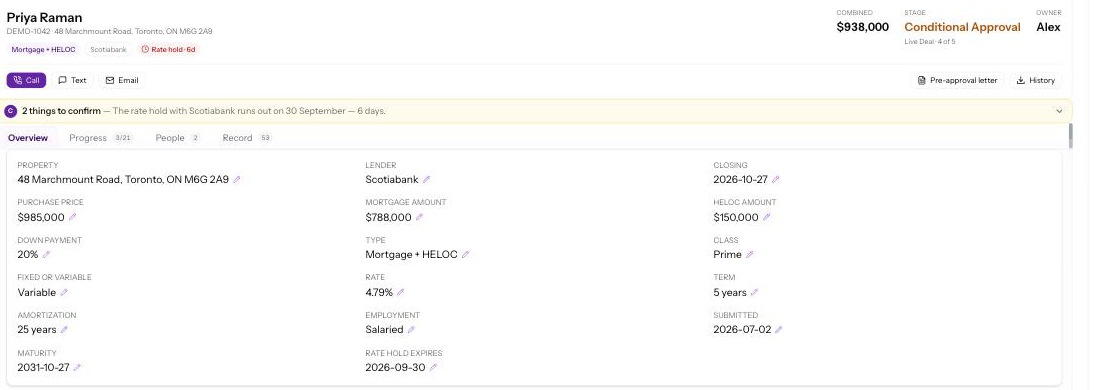1094x390 pixels.
Task: Edit the Submitted date pencil icon
Action: point(779,329)
